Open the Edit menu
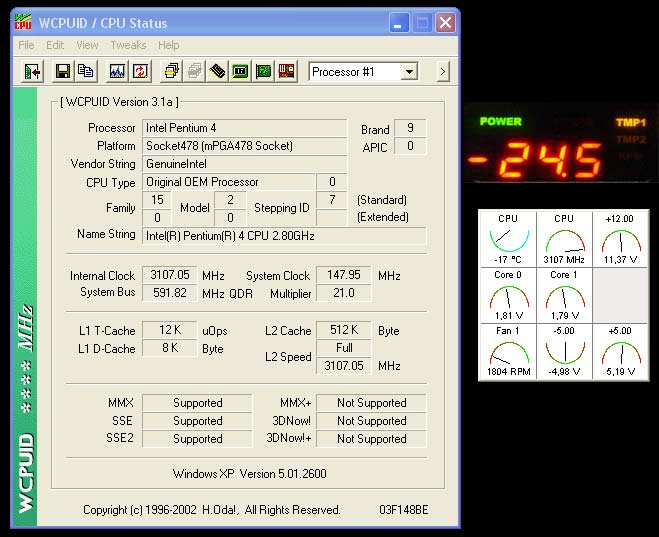The height and width of the screenshot is (537, 659). coord(55,45)
